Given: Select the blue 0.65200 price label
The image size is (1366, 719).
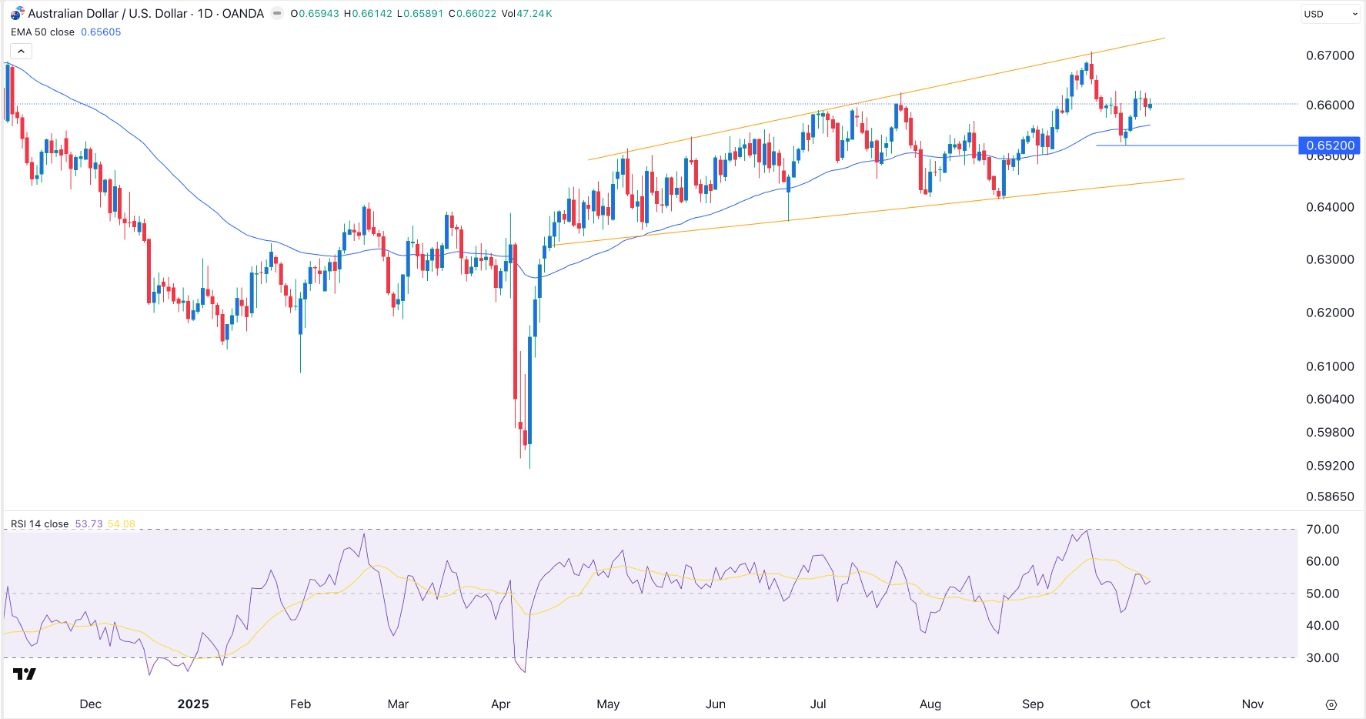Looking at the screenshot, I should point(1330,145).
